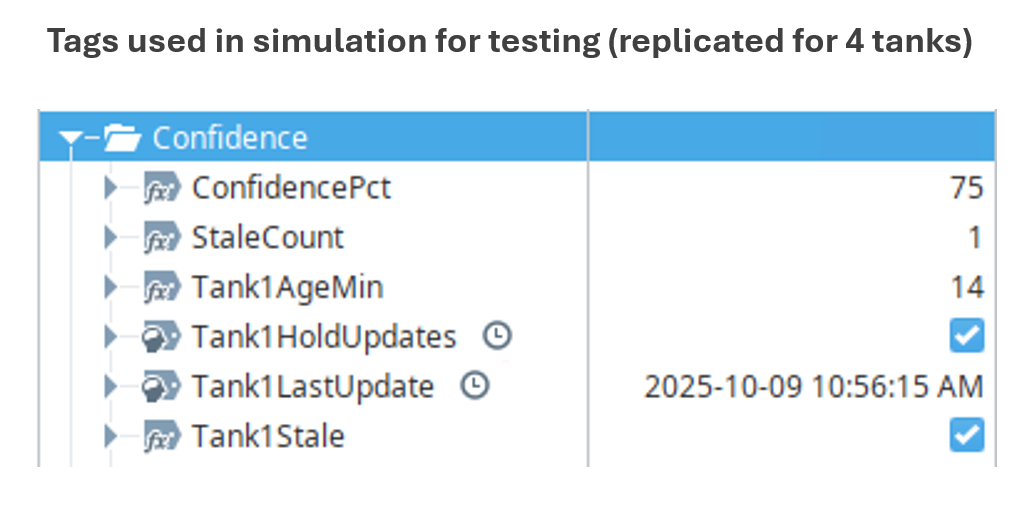Image resolution: width=1033 pixels, height=508 pixels.
Task: Uncheck the Tank1Stale value checkbox
Action: (x=968, y=435)
